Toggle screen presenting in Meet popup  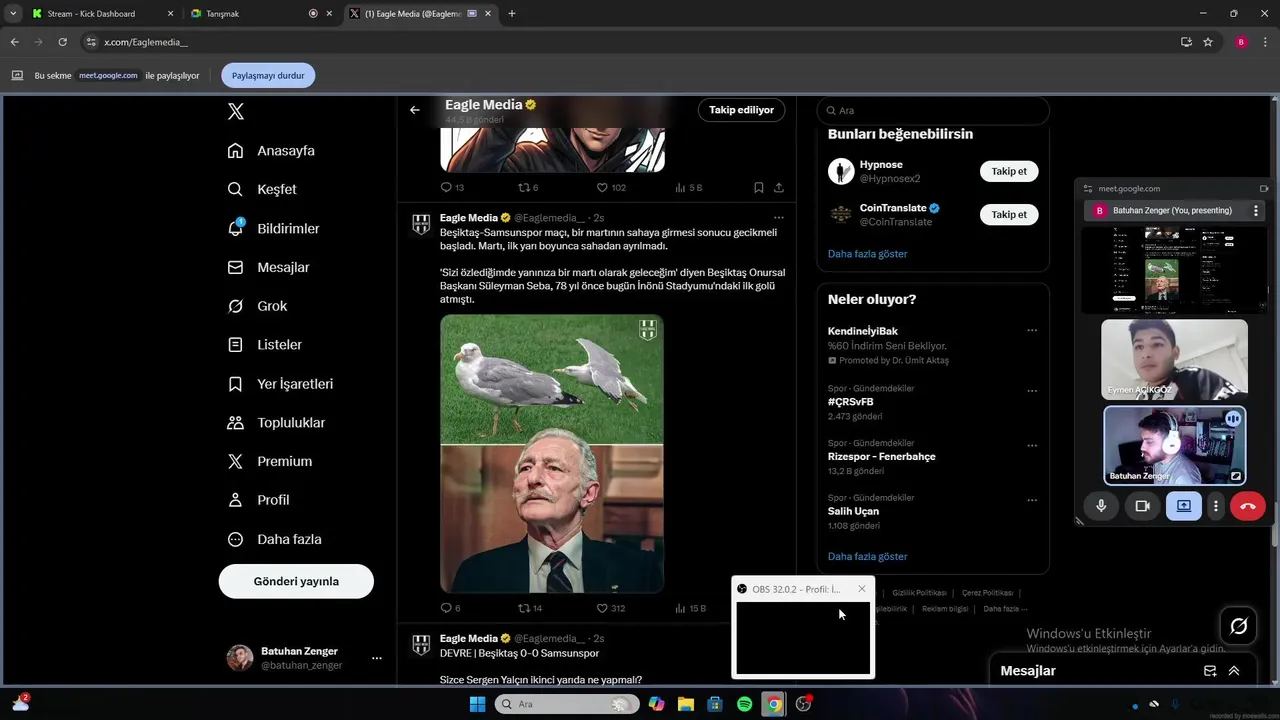coord(1184,506)
